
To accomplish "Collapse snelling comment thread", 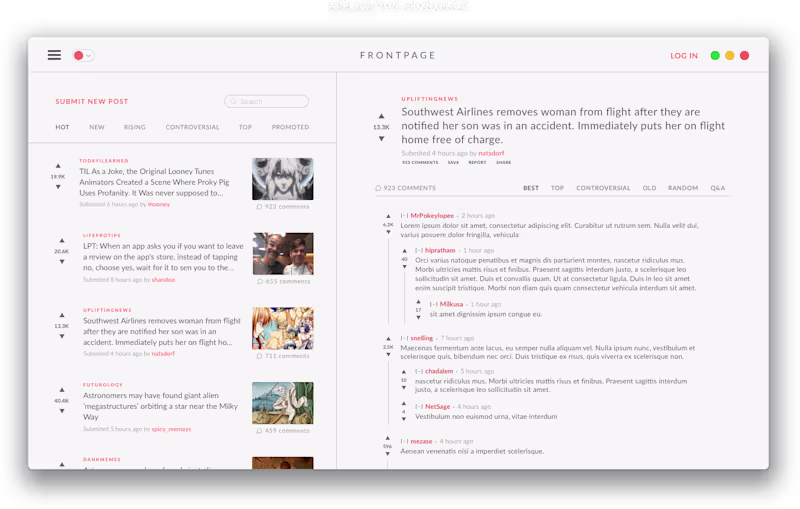I will [x=404, y=338].
